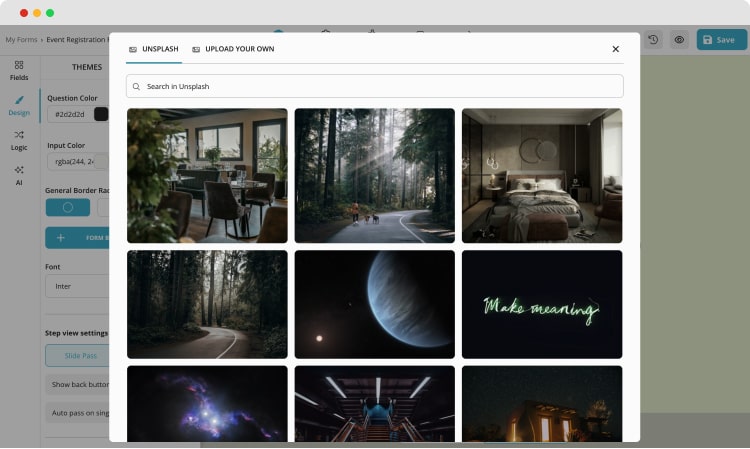Image resolution: width=750 pixels, height=449 pixels.
Task: Click the search magnifier icon
Action: click(x=136, y=87)
